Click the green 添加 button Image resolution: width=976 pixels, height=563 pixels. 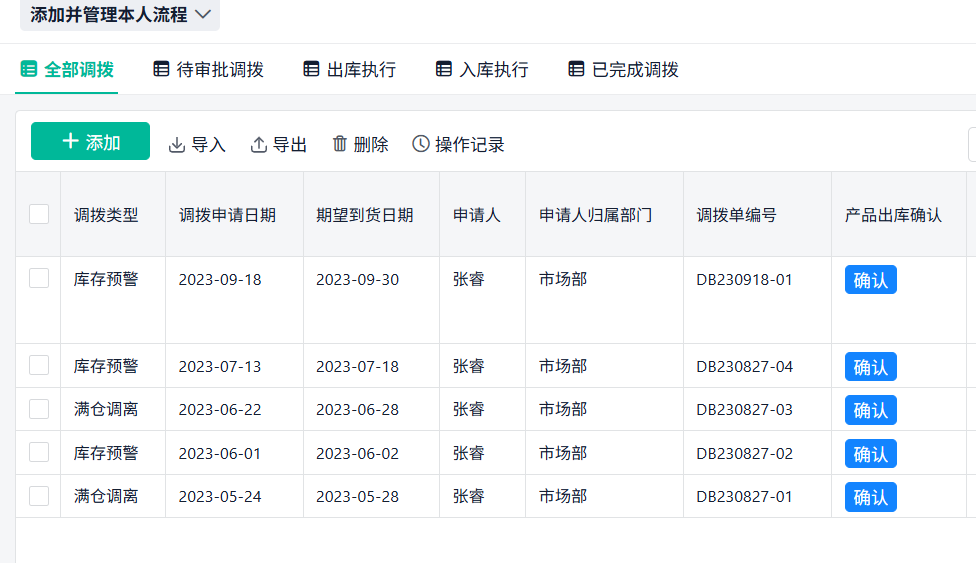click(90, 142)
